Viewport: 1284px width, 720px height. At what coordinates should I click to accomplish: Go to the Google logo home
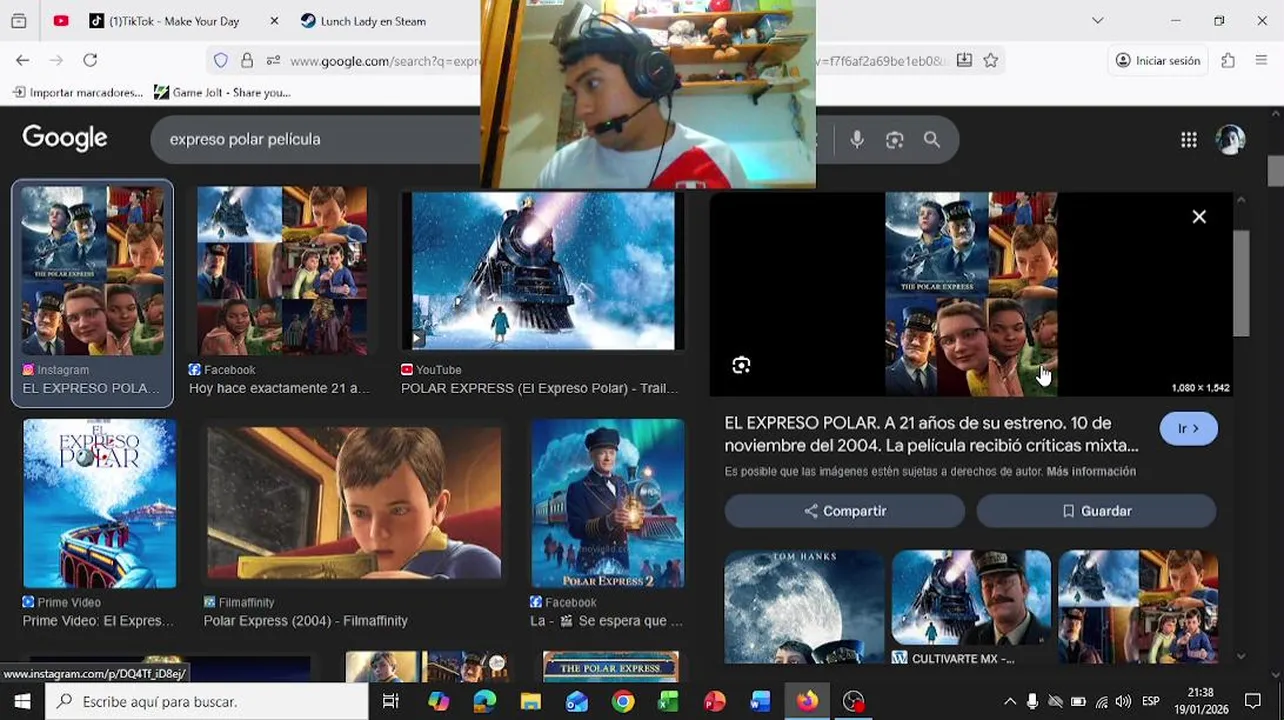[65, 138]
